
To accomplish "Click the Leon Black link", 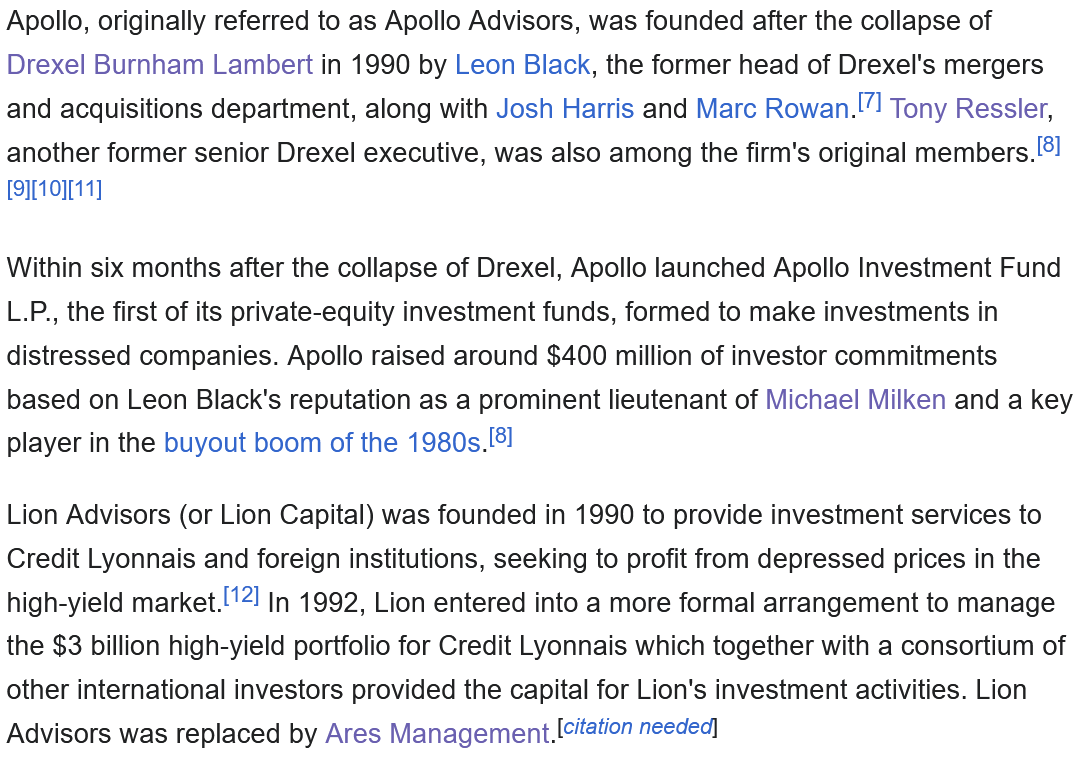I will (522, 65).
